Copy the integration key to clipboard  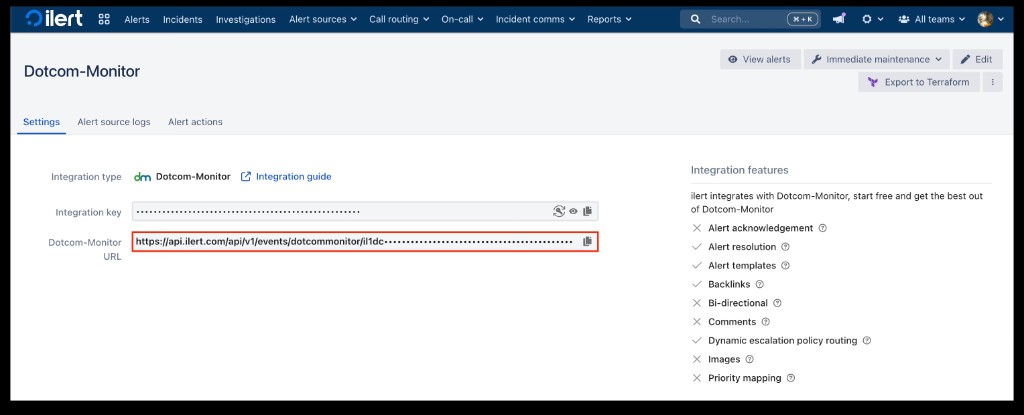click(x=588, y=211)
